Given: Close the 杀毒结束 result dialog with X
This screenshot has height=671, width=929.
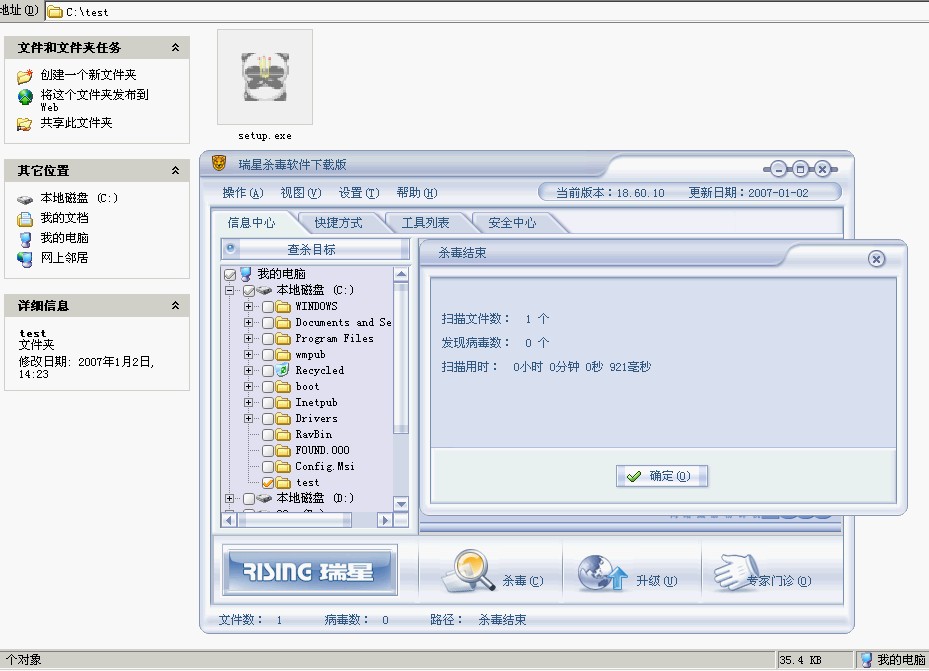Looking at the screenshot, I should (876, 259).
